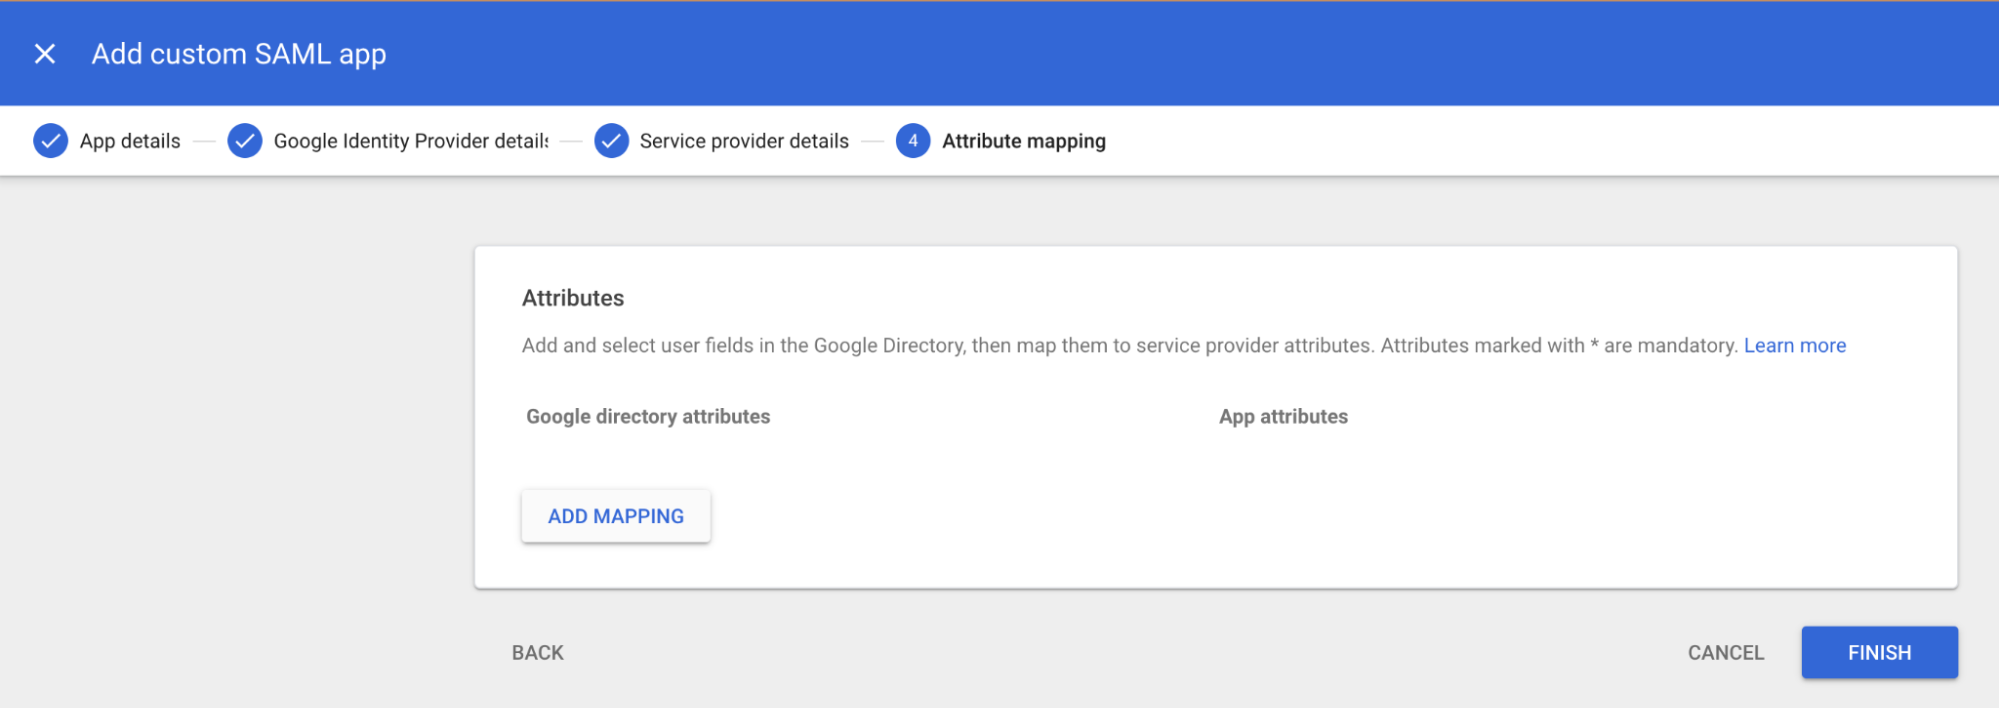The width and height of the screenshot is (1999, 708).
Task: Click the connector line before Attribute mapping
Action: click(872, 141)
